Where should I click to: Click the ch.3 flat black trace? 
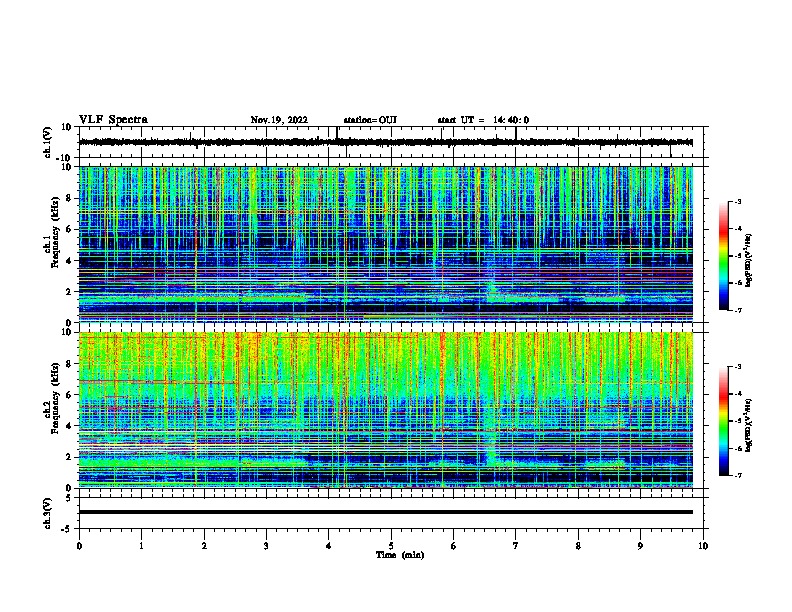point(385,512)
